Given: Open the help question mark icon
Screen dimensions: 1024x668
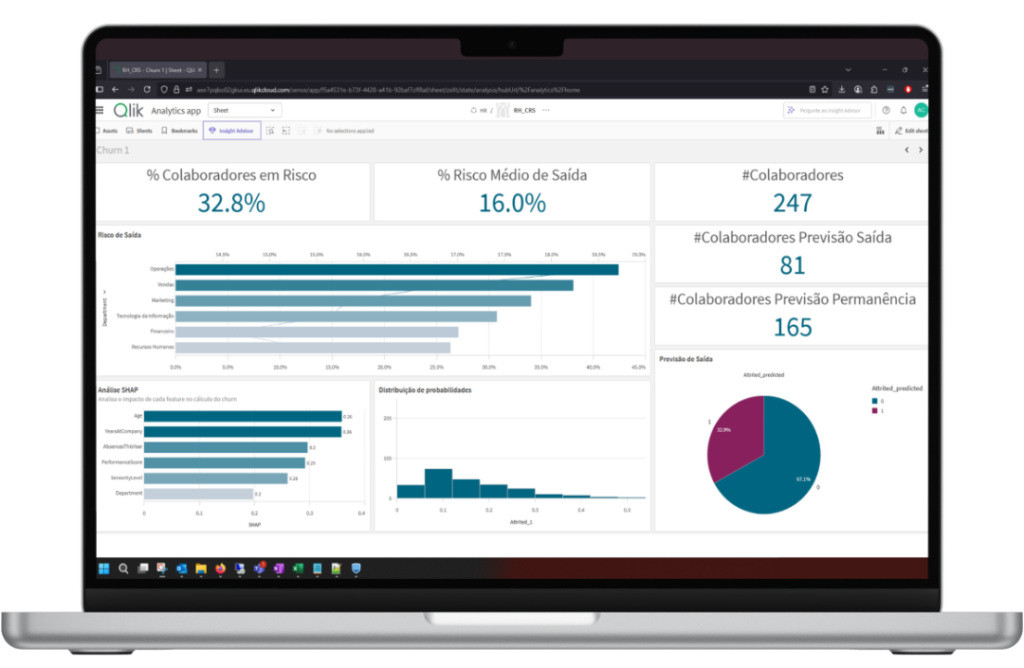Looking at the screenshot, I should [x=886, y=110].
